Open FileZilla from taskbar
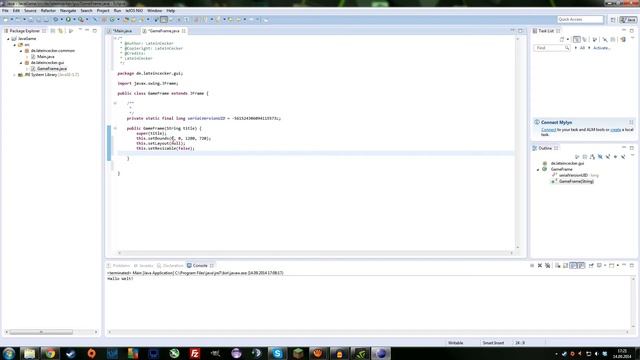640x360 pixels. pos(195,353)
